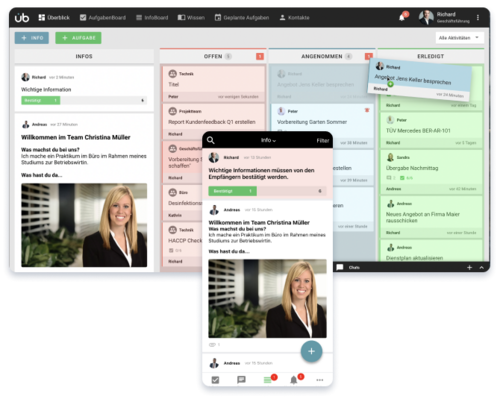
Task: Open Vorbereitung Garten Sommer task
Action: coord(312,122)
